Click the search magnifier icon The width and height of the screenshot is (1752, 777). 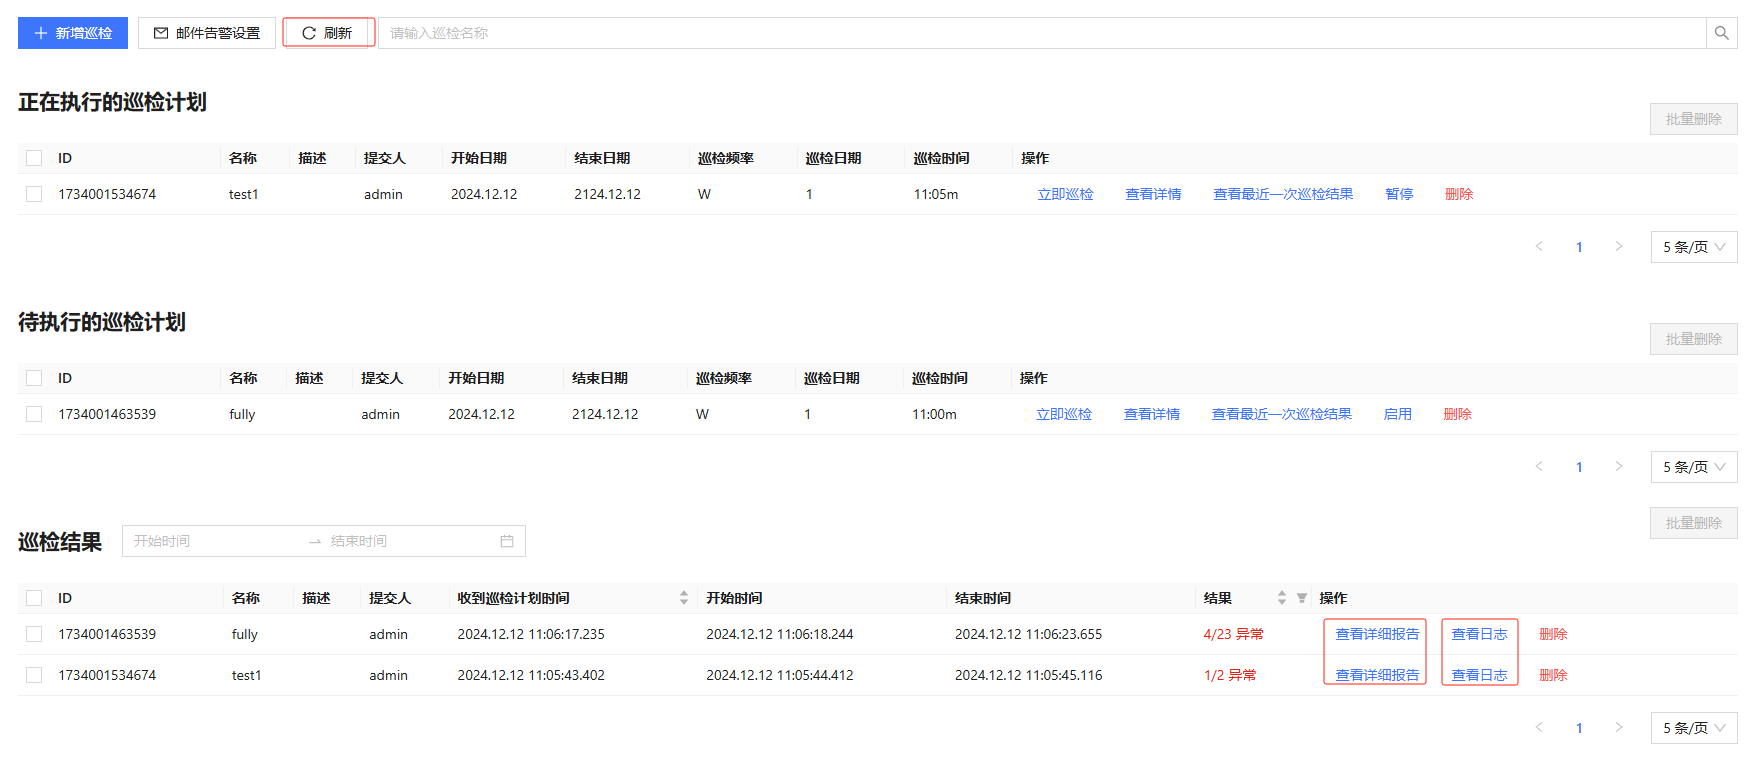click(x=1721, y=33)
